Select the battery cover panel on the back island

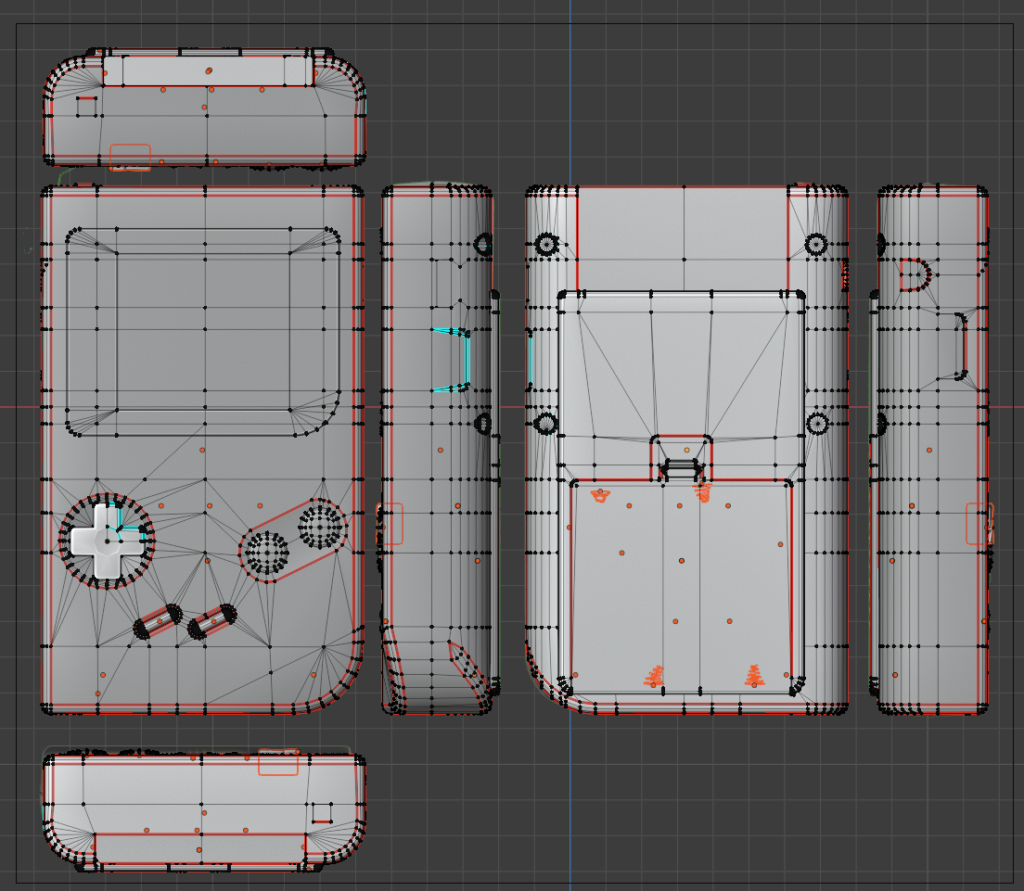tap(681, 586)
